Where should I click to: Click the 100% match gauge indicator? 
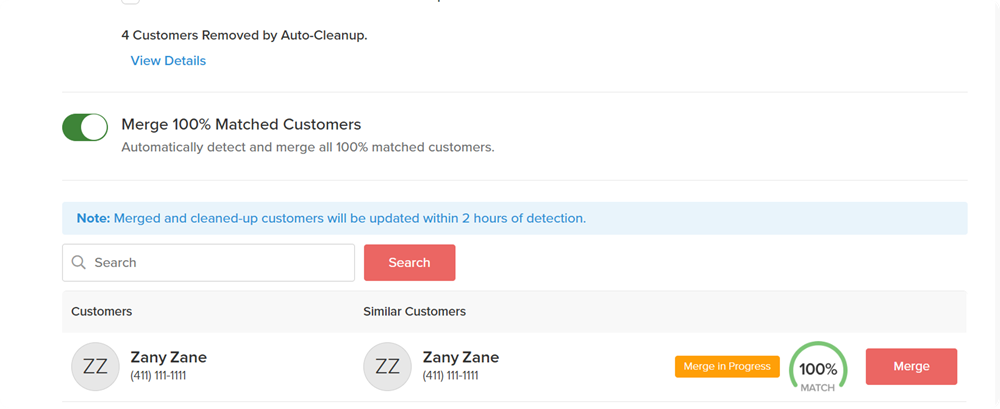pyautogui.click(x=818, y=367)
